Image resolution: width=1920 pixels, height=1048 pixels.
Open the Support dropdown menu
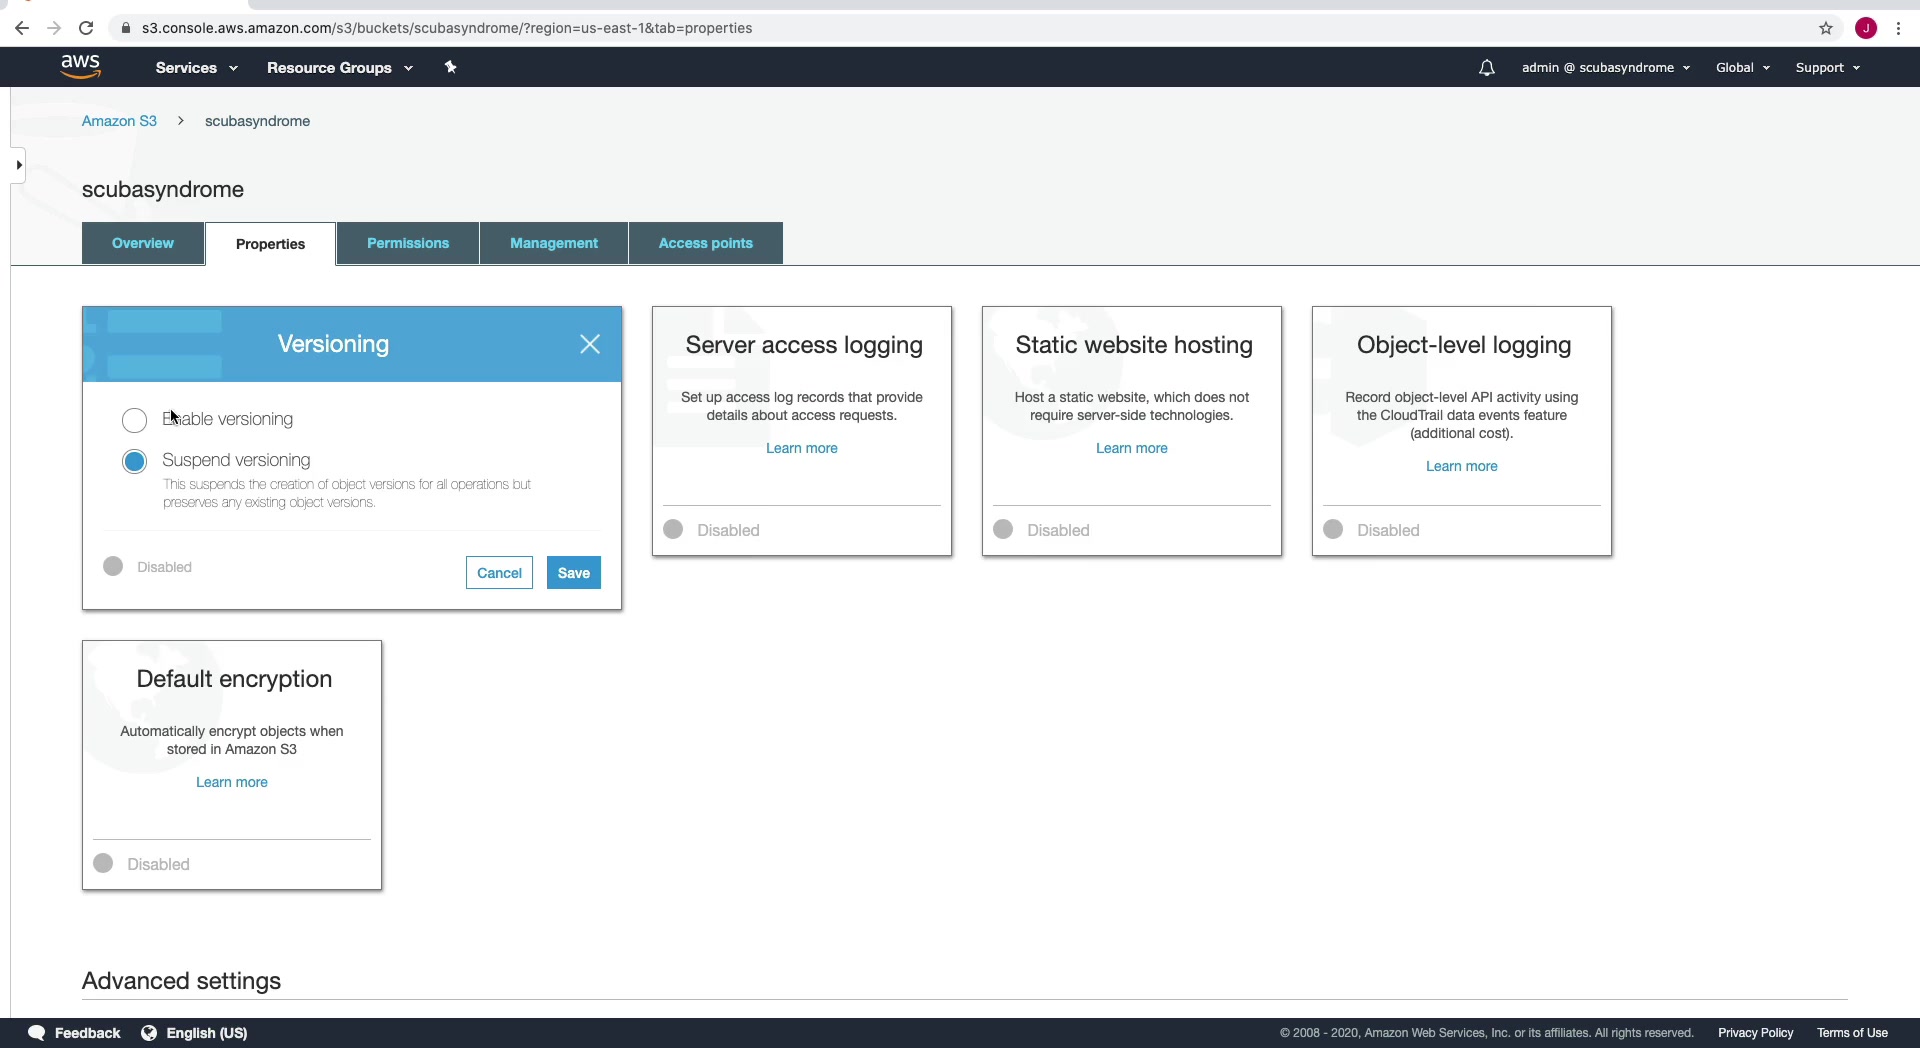point(1828,68)
